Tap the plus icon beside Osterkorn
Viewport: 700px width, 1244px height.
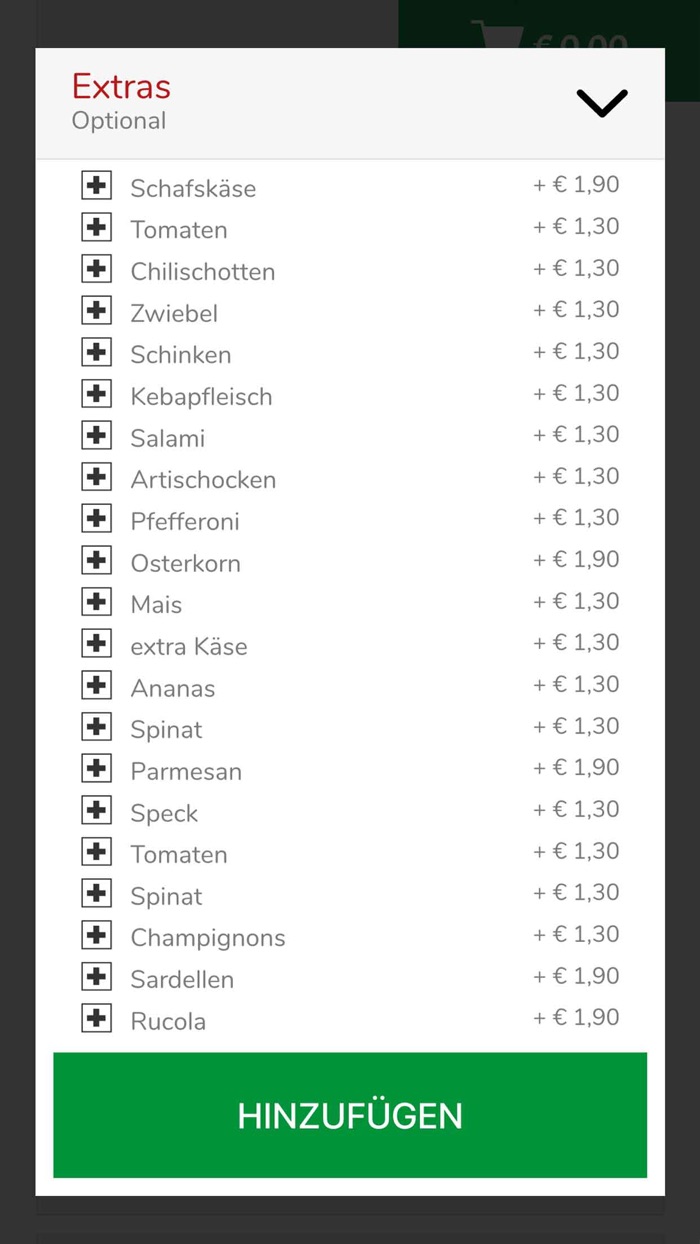pyautogui.click(x=96, y=560)
